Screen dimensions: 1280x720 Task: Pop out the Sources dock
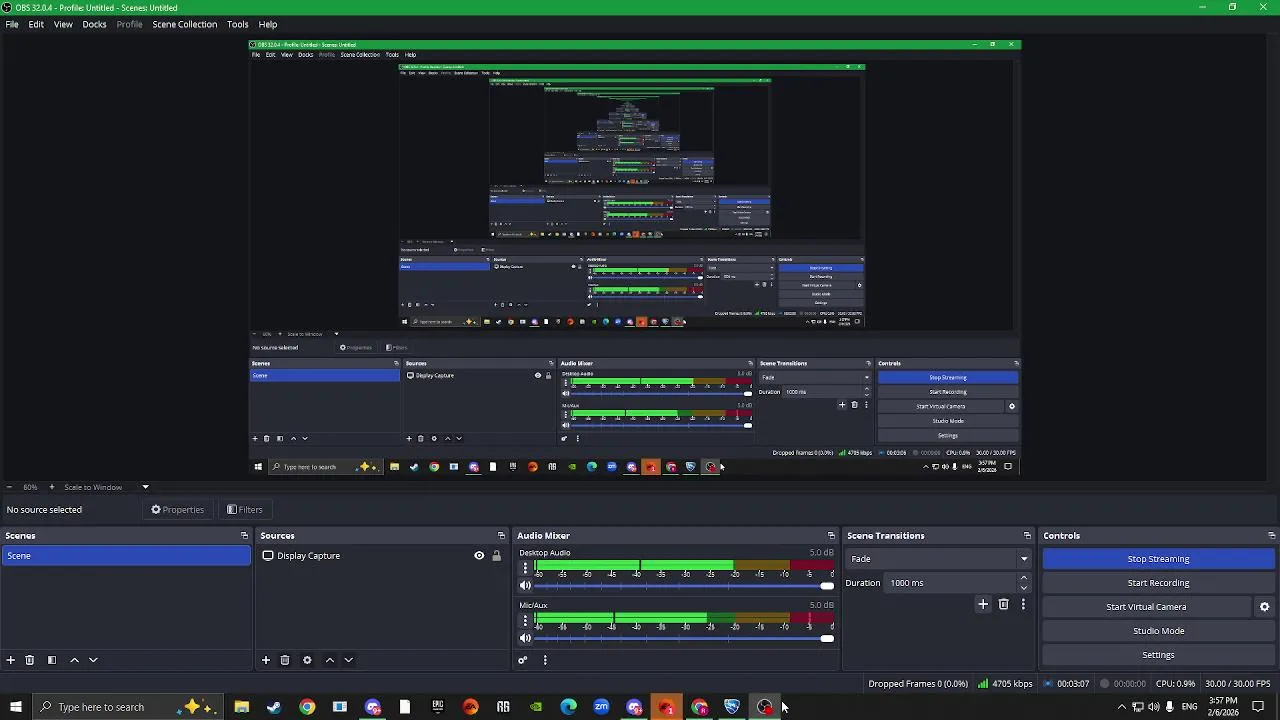coord(501,536)
